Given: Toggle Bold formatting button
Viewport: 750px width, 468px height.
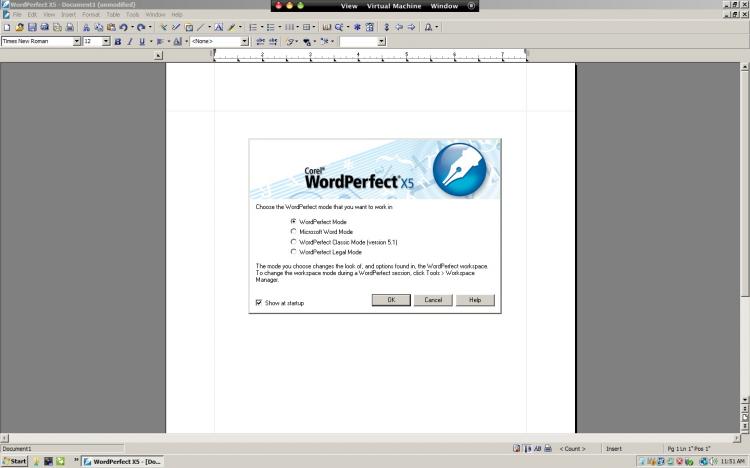Looking at the screenshot, I should click(x=118, y=42).
